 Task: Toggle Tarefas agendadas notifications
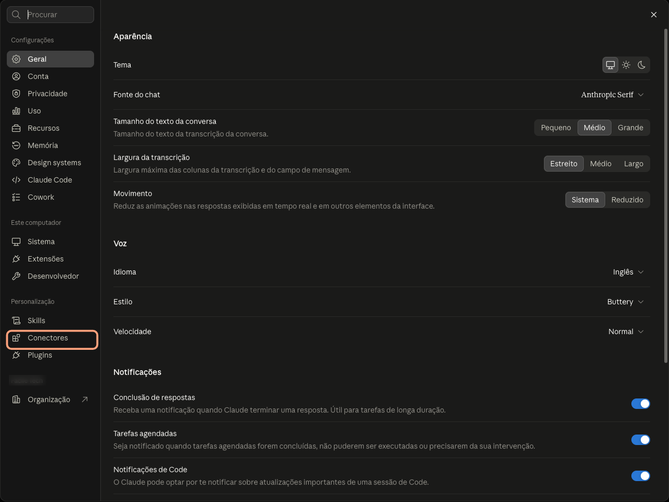(x=640, y=440)
